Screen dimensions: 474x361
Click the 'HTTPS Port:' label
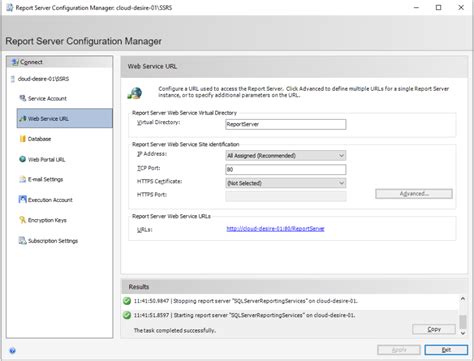point(152,195)
